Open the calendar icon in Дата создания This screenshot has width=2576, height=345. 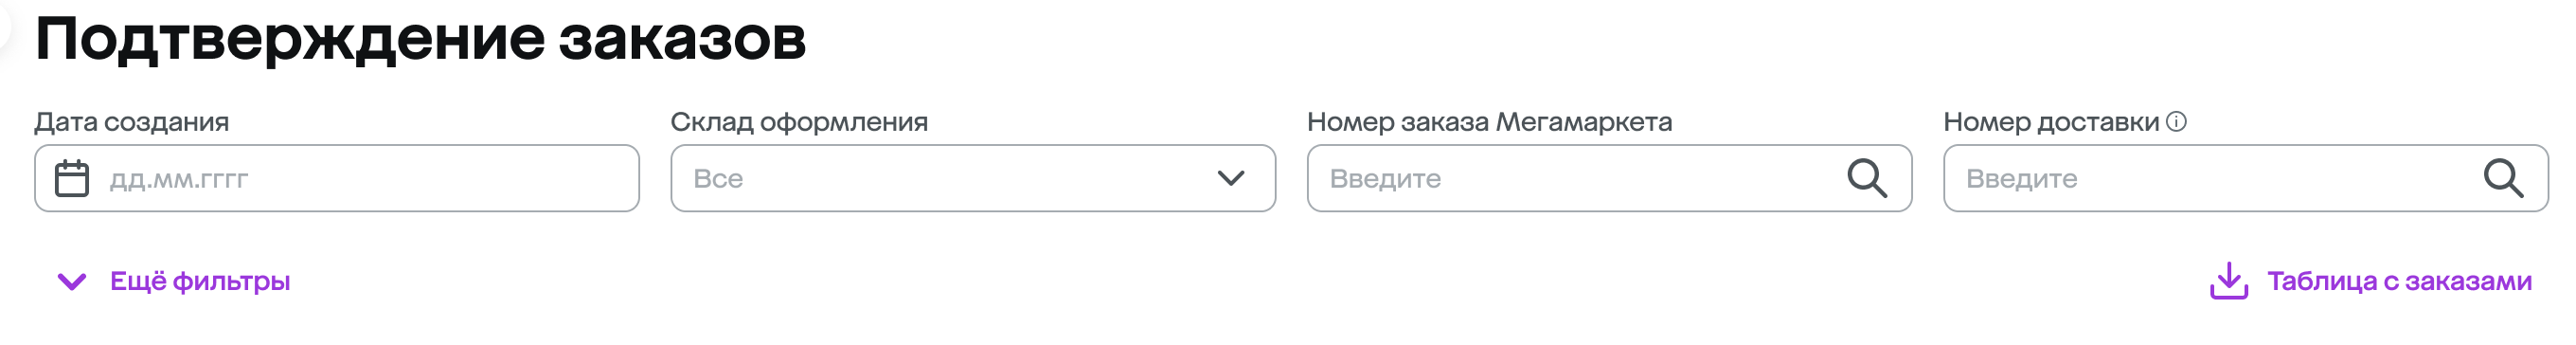71,179
